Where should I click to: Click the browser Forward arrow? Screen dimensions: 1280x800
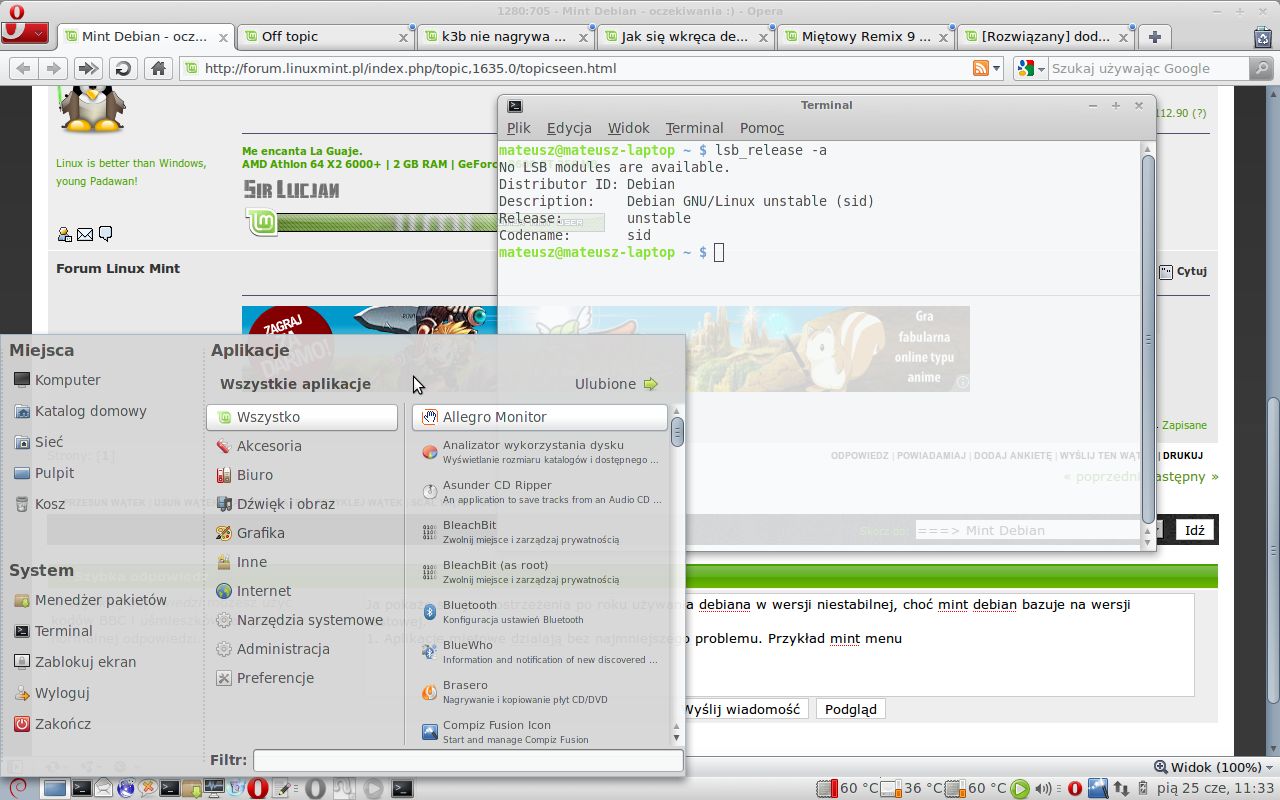[52, 68]
